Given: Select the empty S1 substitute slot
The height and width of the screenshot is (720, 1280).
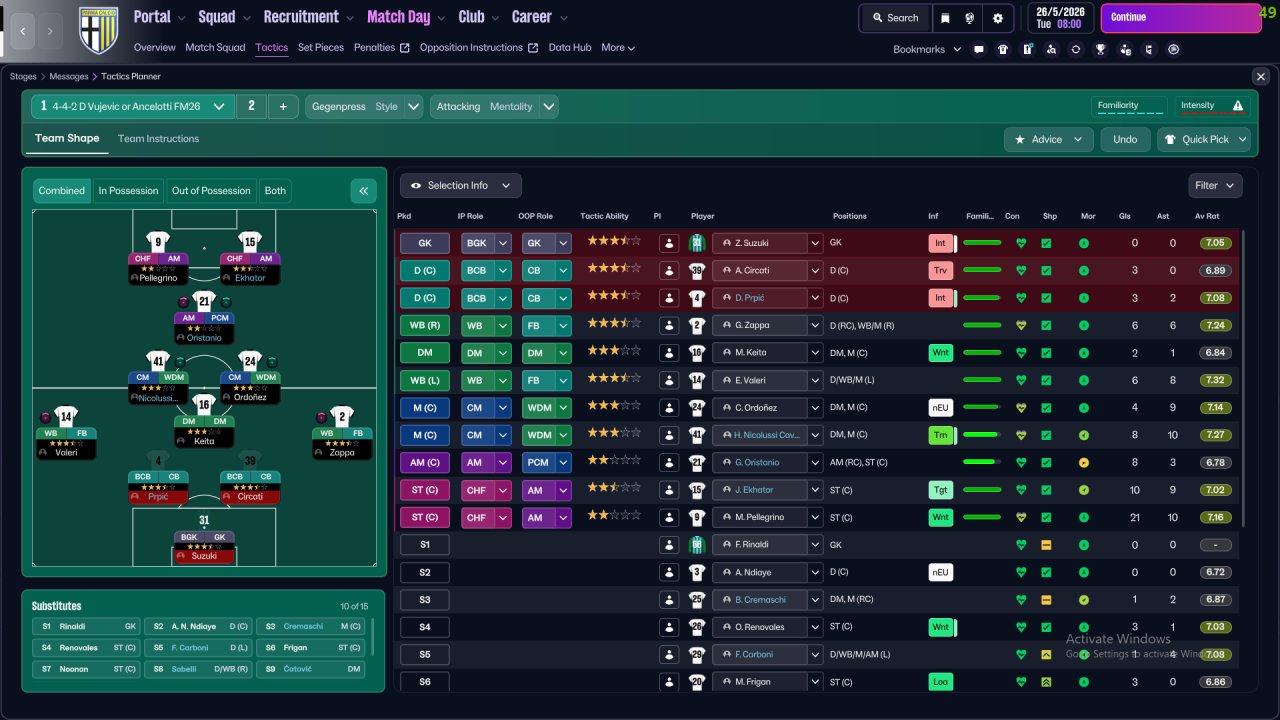Looking at the screenshot, I should coord(425,545).
